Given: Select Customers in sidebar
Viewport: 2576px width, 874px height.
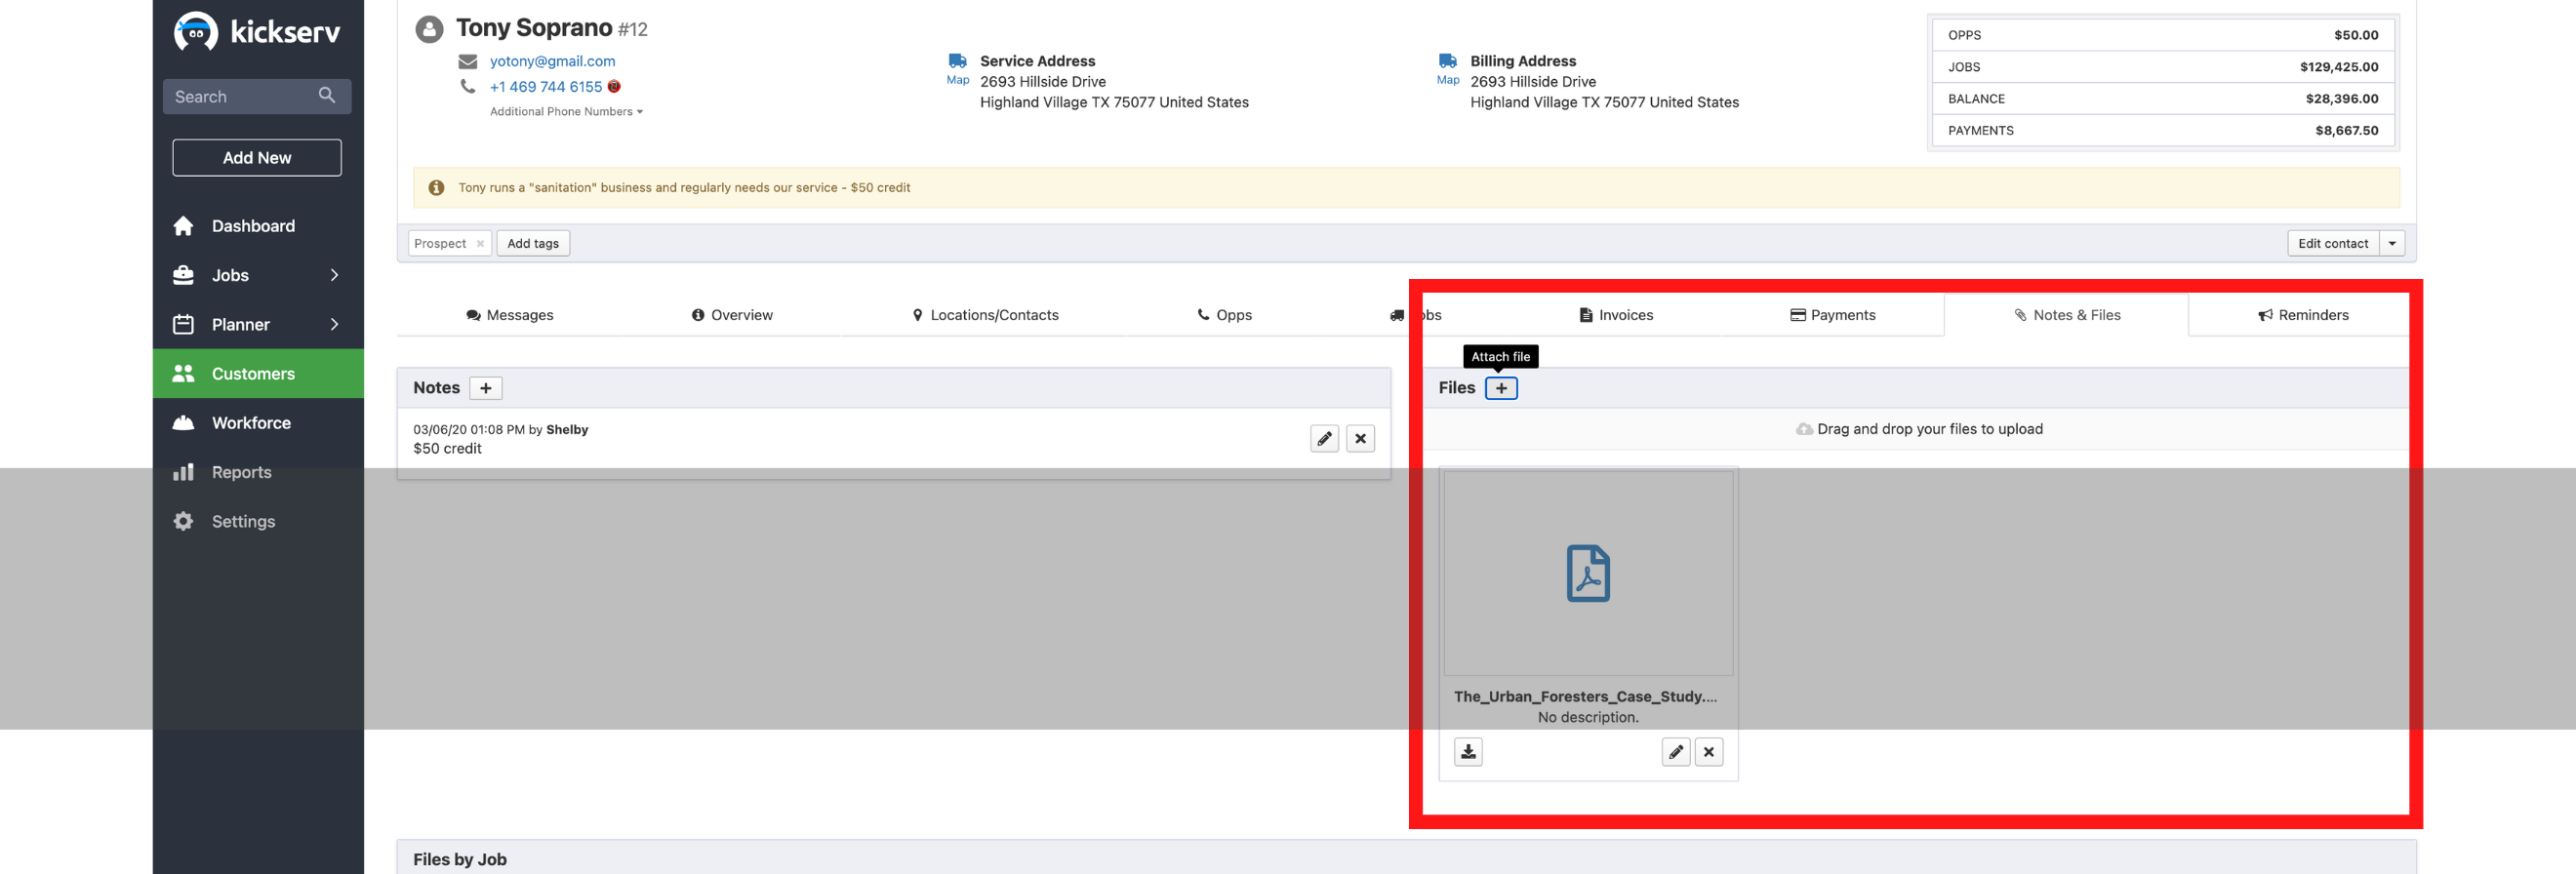Looking at the screenshot, I should [258, 373].
